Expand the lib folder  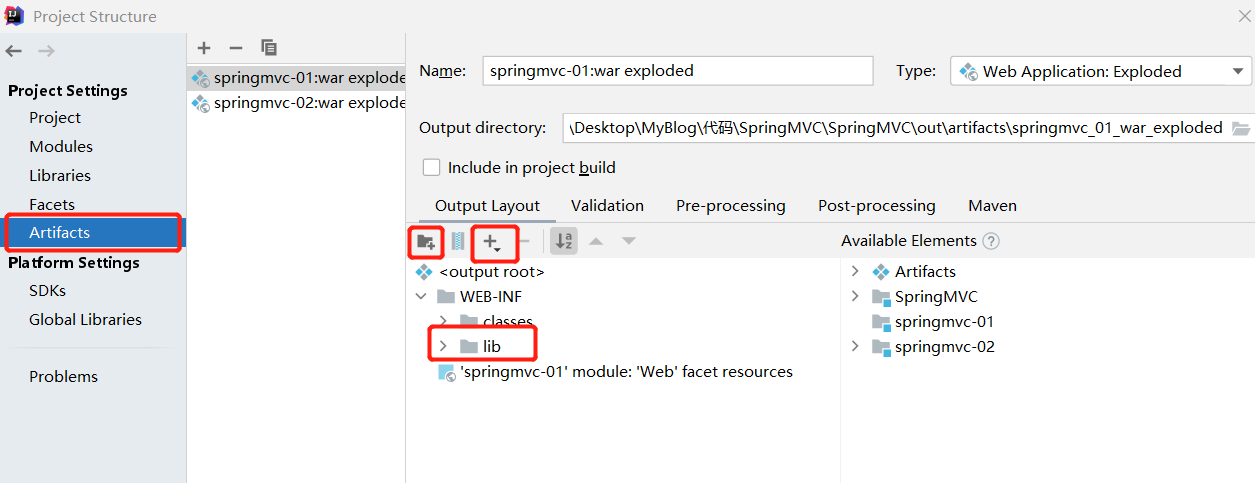[x=443, y=347]
